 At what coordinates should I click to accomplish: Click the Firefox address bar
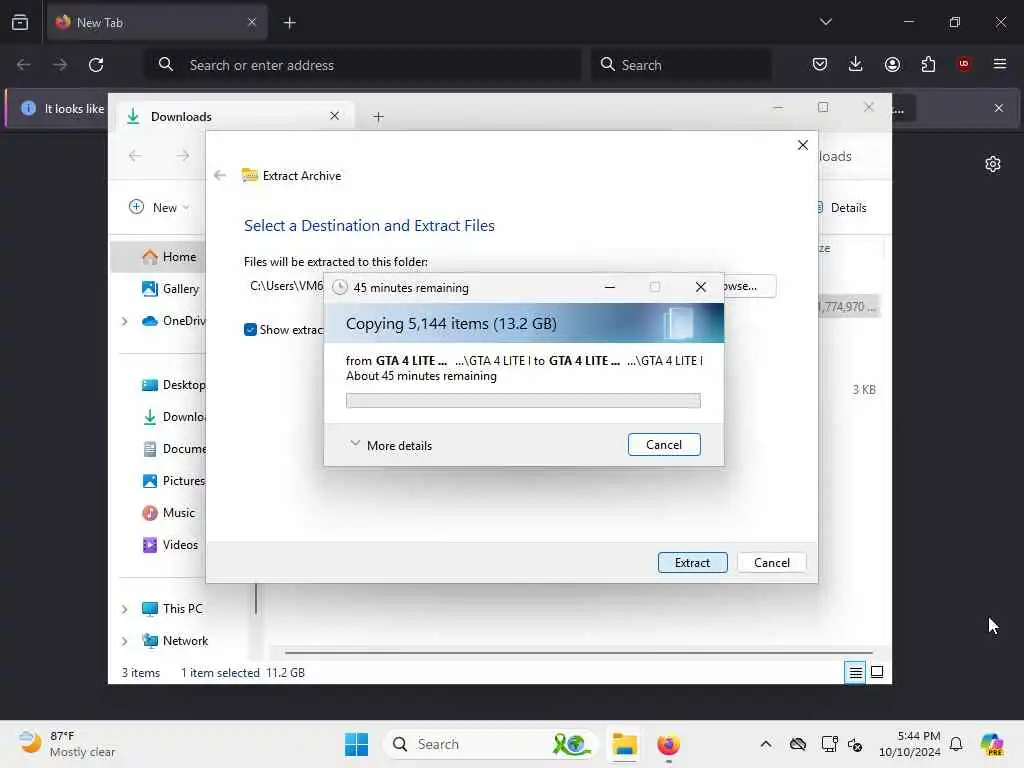(362, 65)
